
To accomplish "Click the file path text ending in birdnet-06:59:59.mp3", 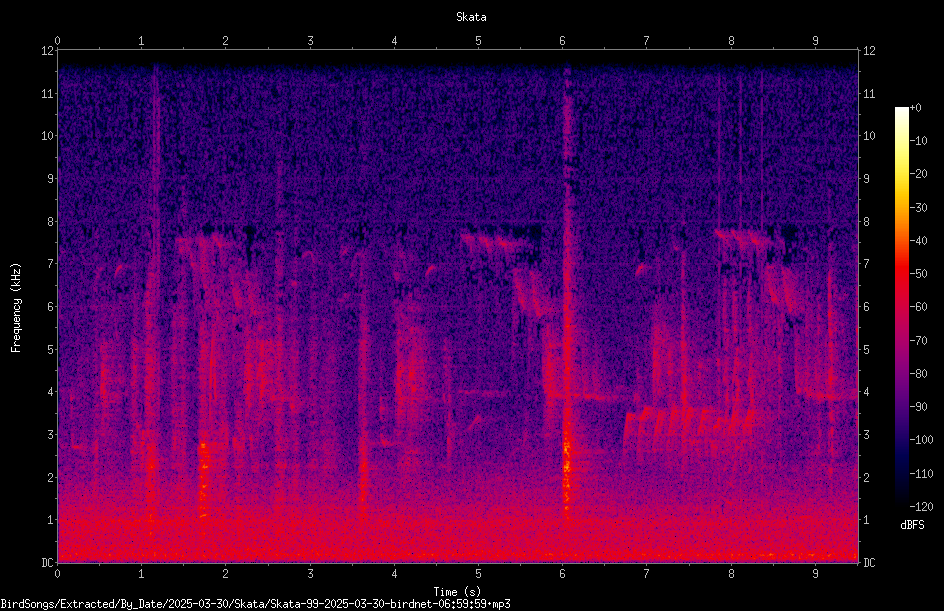I will (x=255, y=604).
